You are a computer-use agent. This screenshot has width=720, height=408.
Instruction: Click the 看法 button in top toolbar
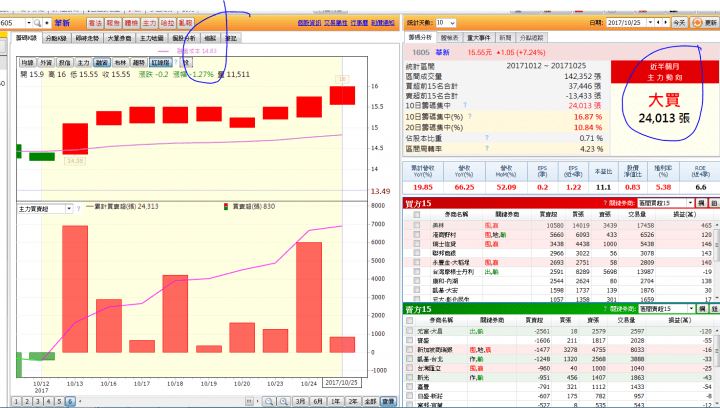[95, 23]
